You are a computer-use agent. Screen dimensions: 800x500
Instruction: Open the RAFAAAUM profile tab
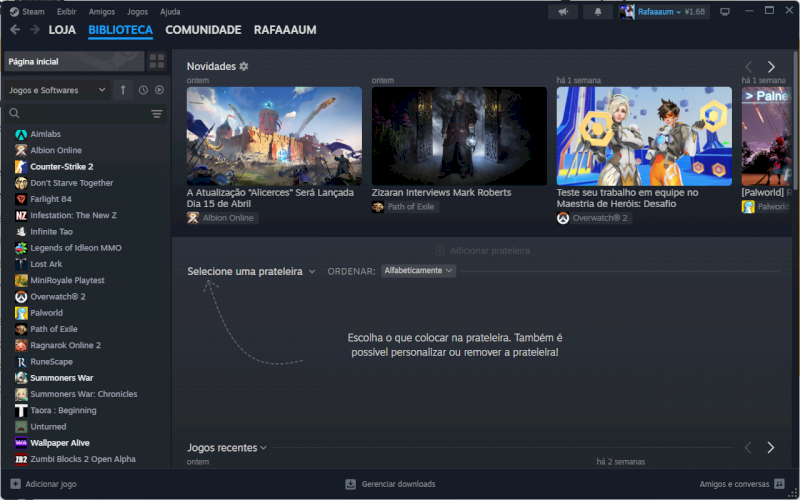(285, 30)
